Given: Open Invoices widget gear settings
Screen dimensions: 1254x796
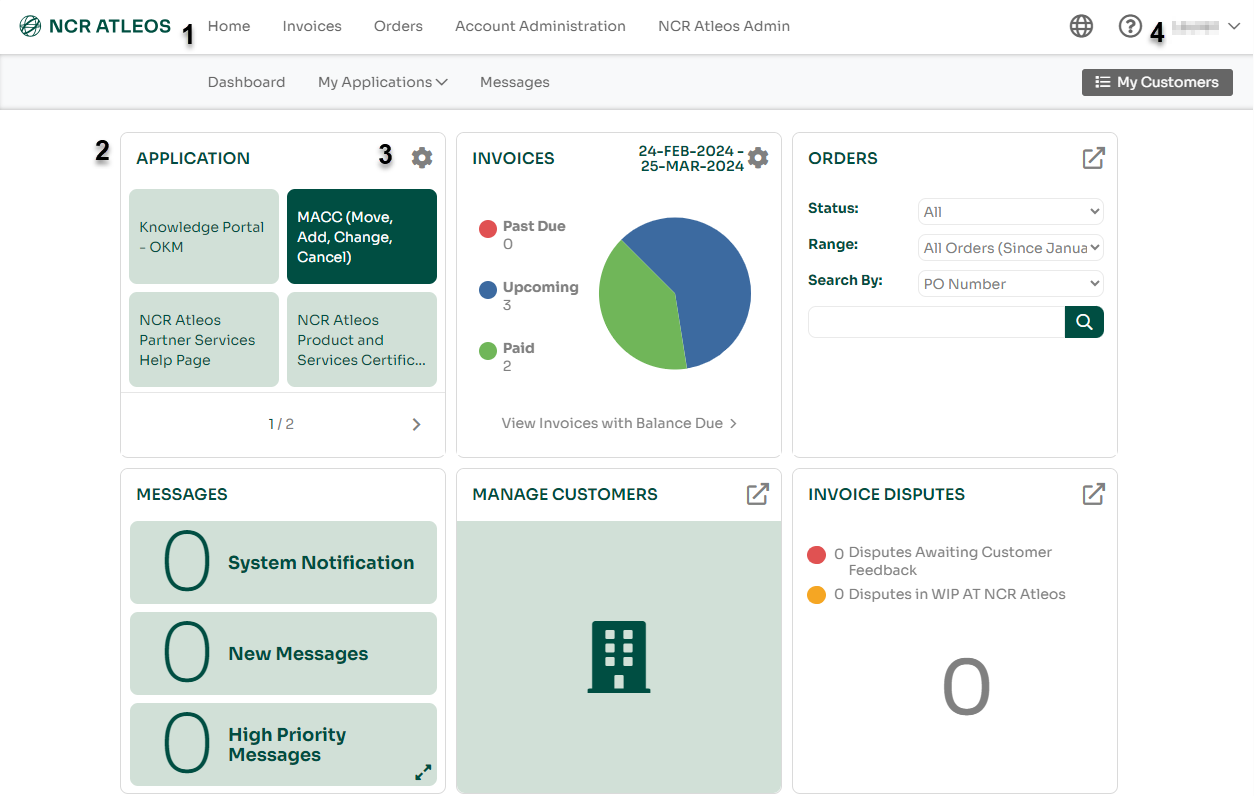Looking at the screenshot, I should (x=758, y=157).
